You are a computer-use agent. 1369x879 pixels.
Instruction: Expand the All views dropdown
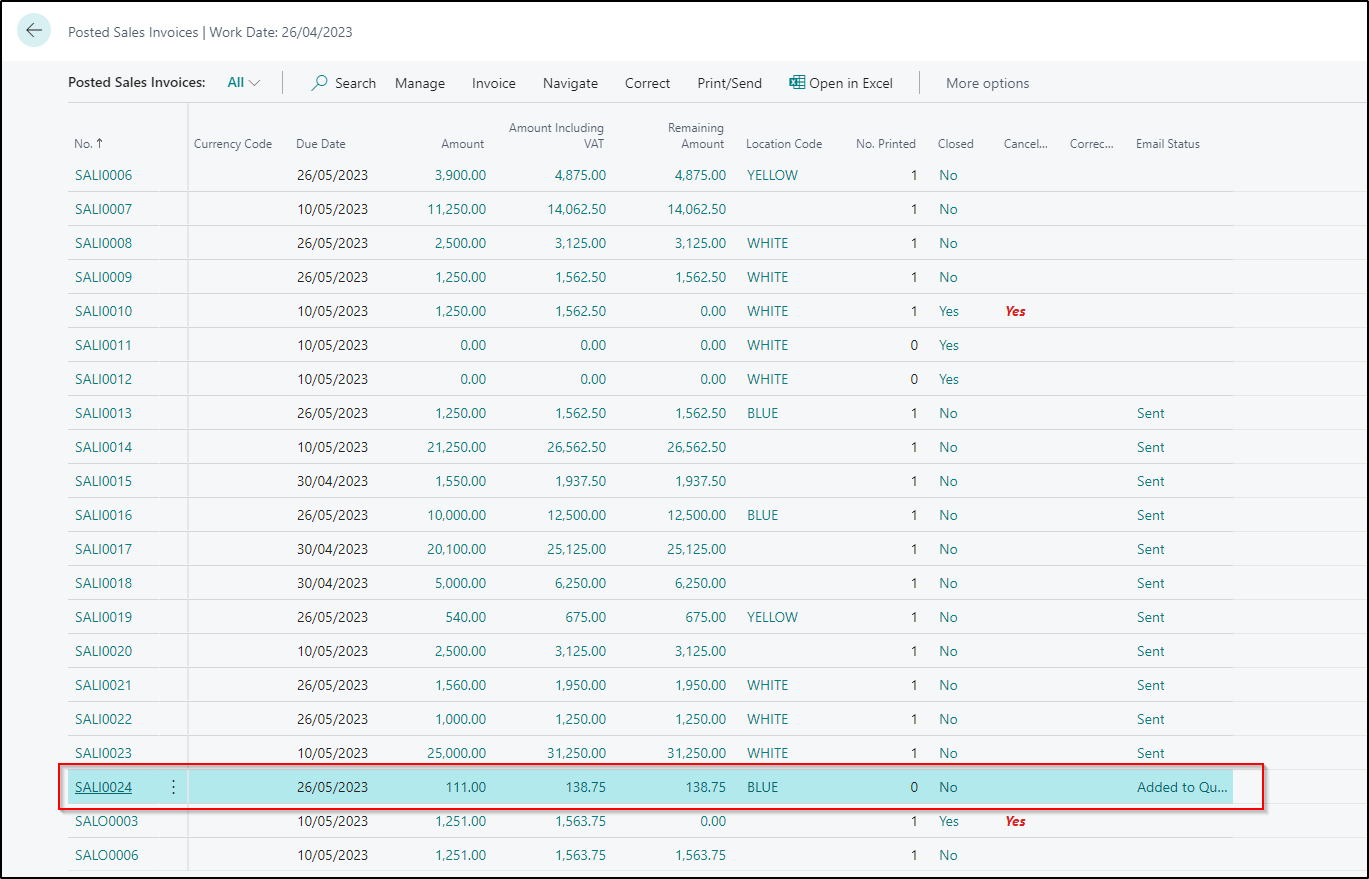[x=243, y=83]
